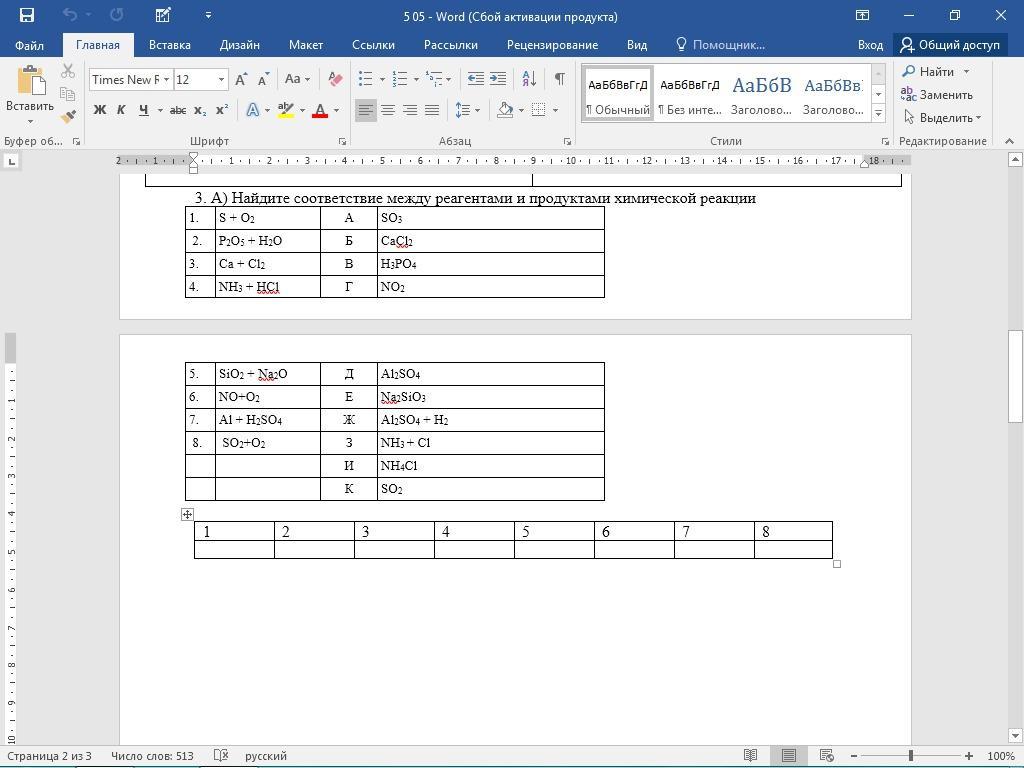
Task: Open the Paste (Вставить) clipboard button
Action: coord(29,95)
